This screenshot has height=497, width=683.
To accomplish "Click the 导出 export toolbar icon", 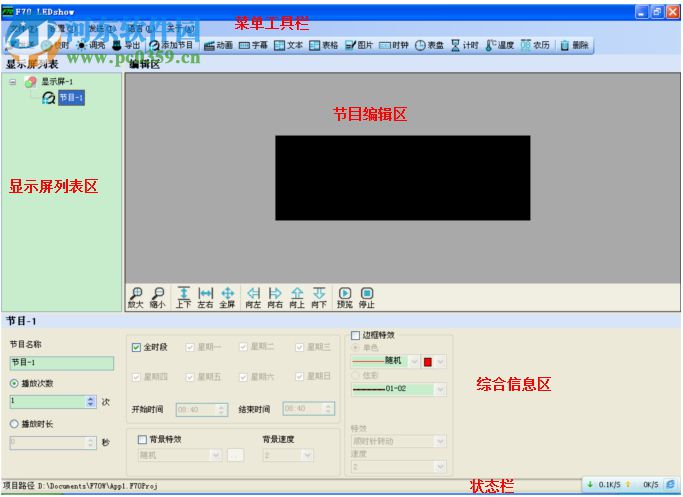I will [x=126, y=45].
